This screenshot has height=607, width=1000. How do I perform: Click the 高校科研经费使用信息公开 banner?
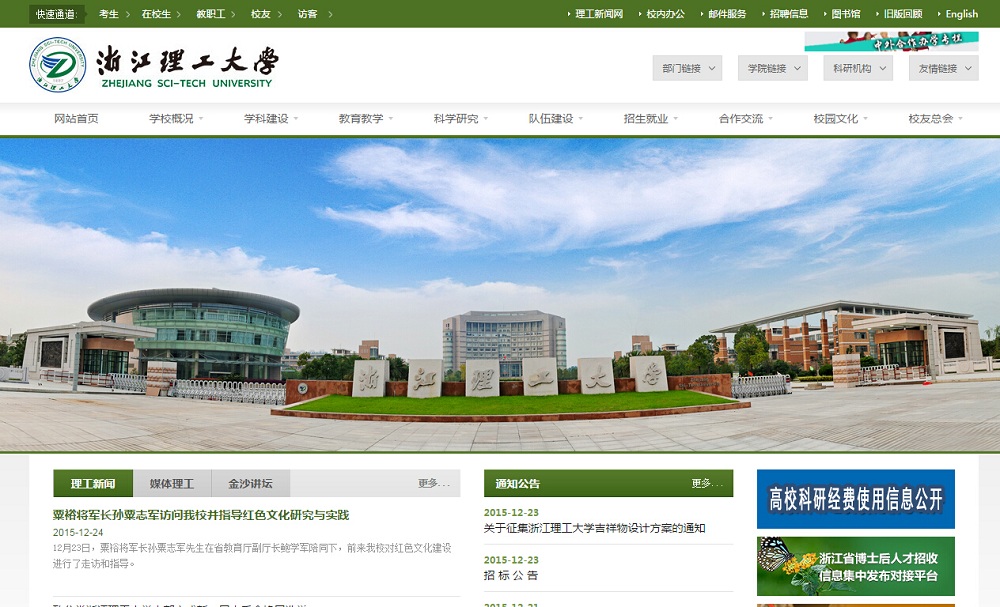pyautogui.click(x=856, y=499)
